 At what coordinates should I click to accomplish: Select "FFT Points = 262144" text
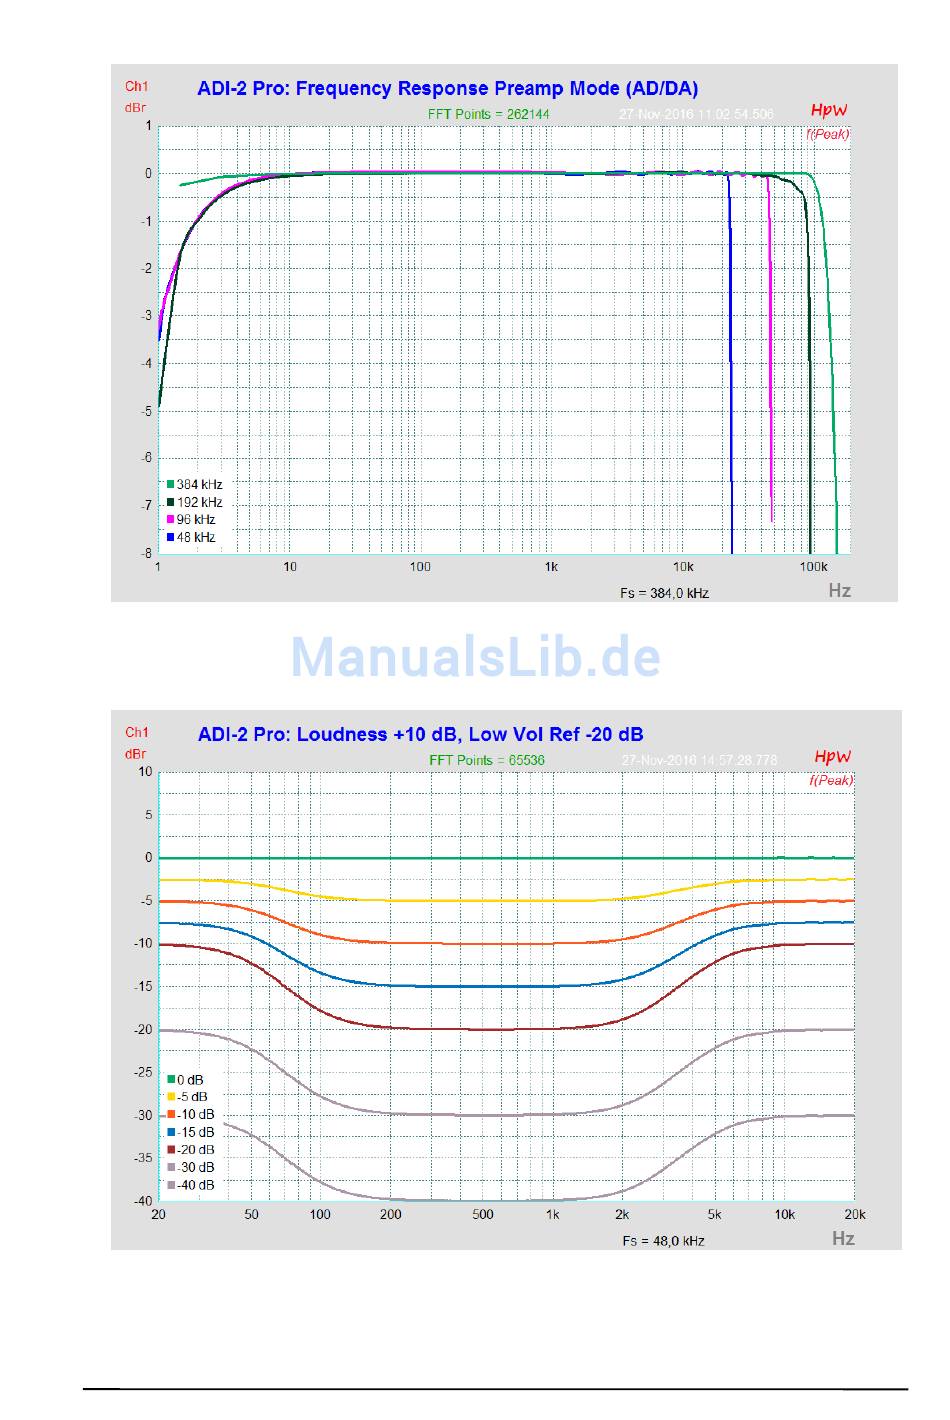(x=488, y=114)
